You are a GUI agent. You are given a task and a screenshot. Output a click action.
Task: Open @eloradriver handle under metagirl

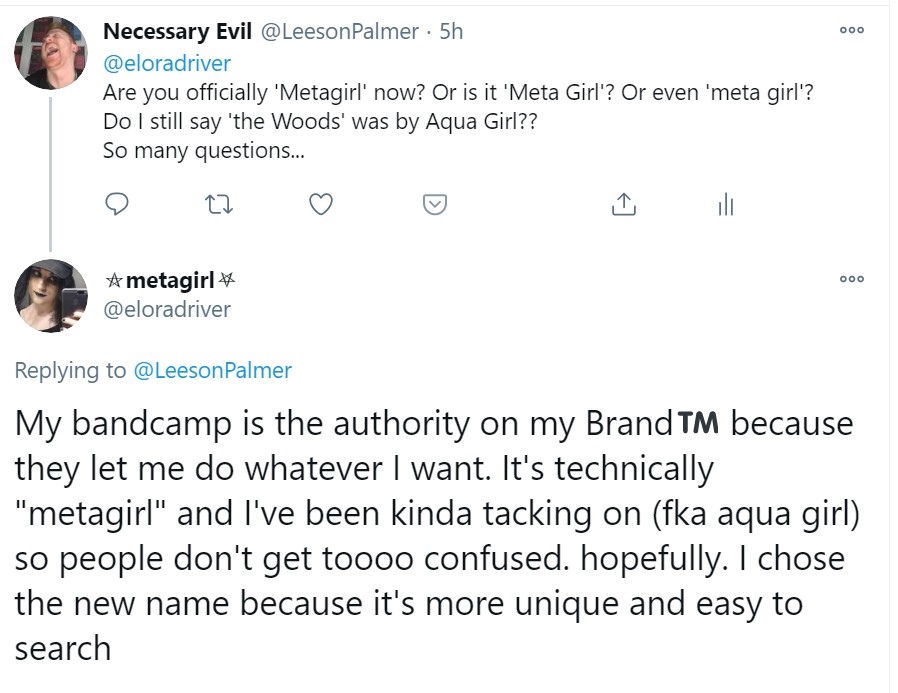pyautogui.click(x=167, y=309)
